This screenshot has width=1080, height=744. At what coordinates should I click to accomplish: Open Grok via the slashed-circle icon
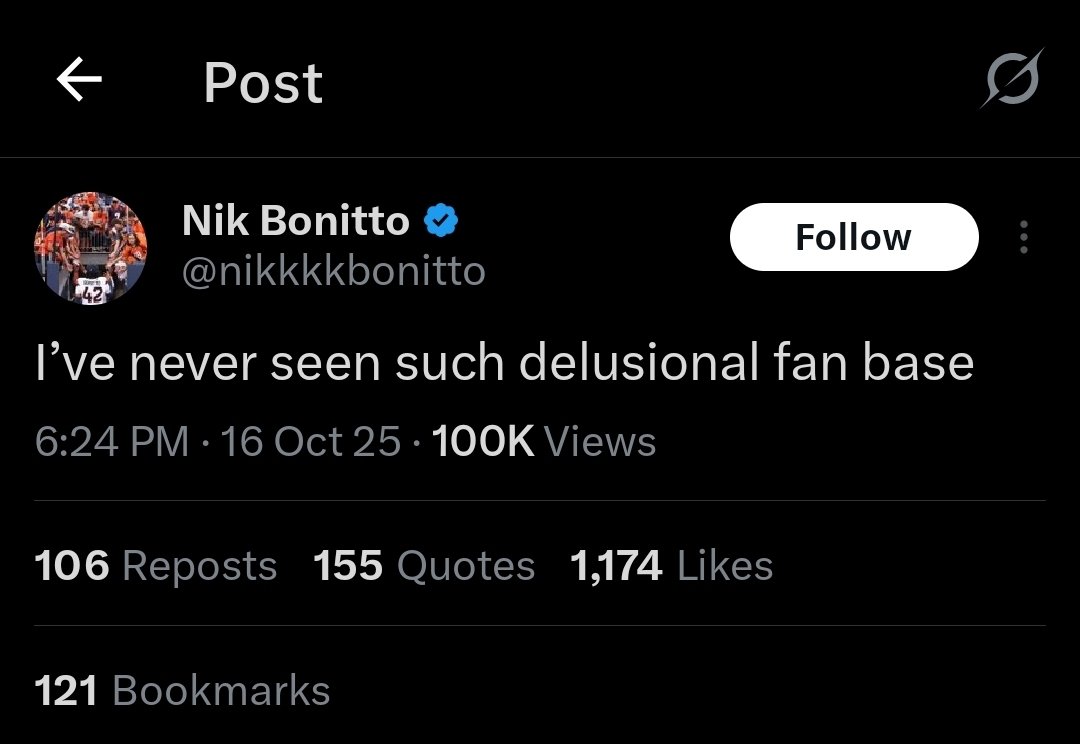[1010, 78]
